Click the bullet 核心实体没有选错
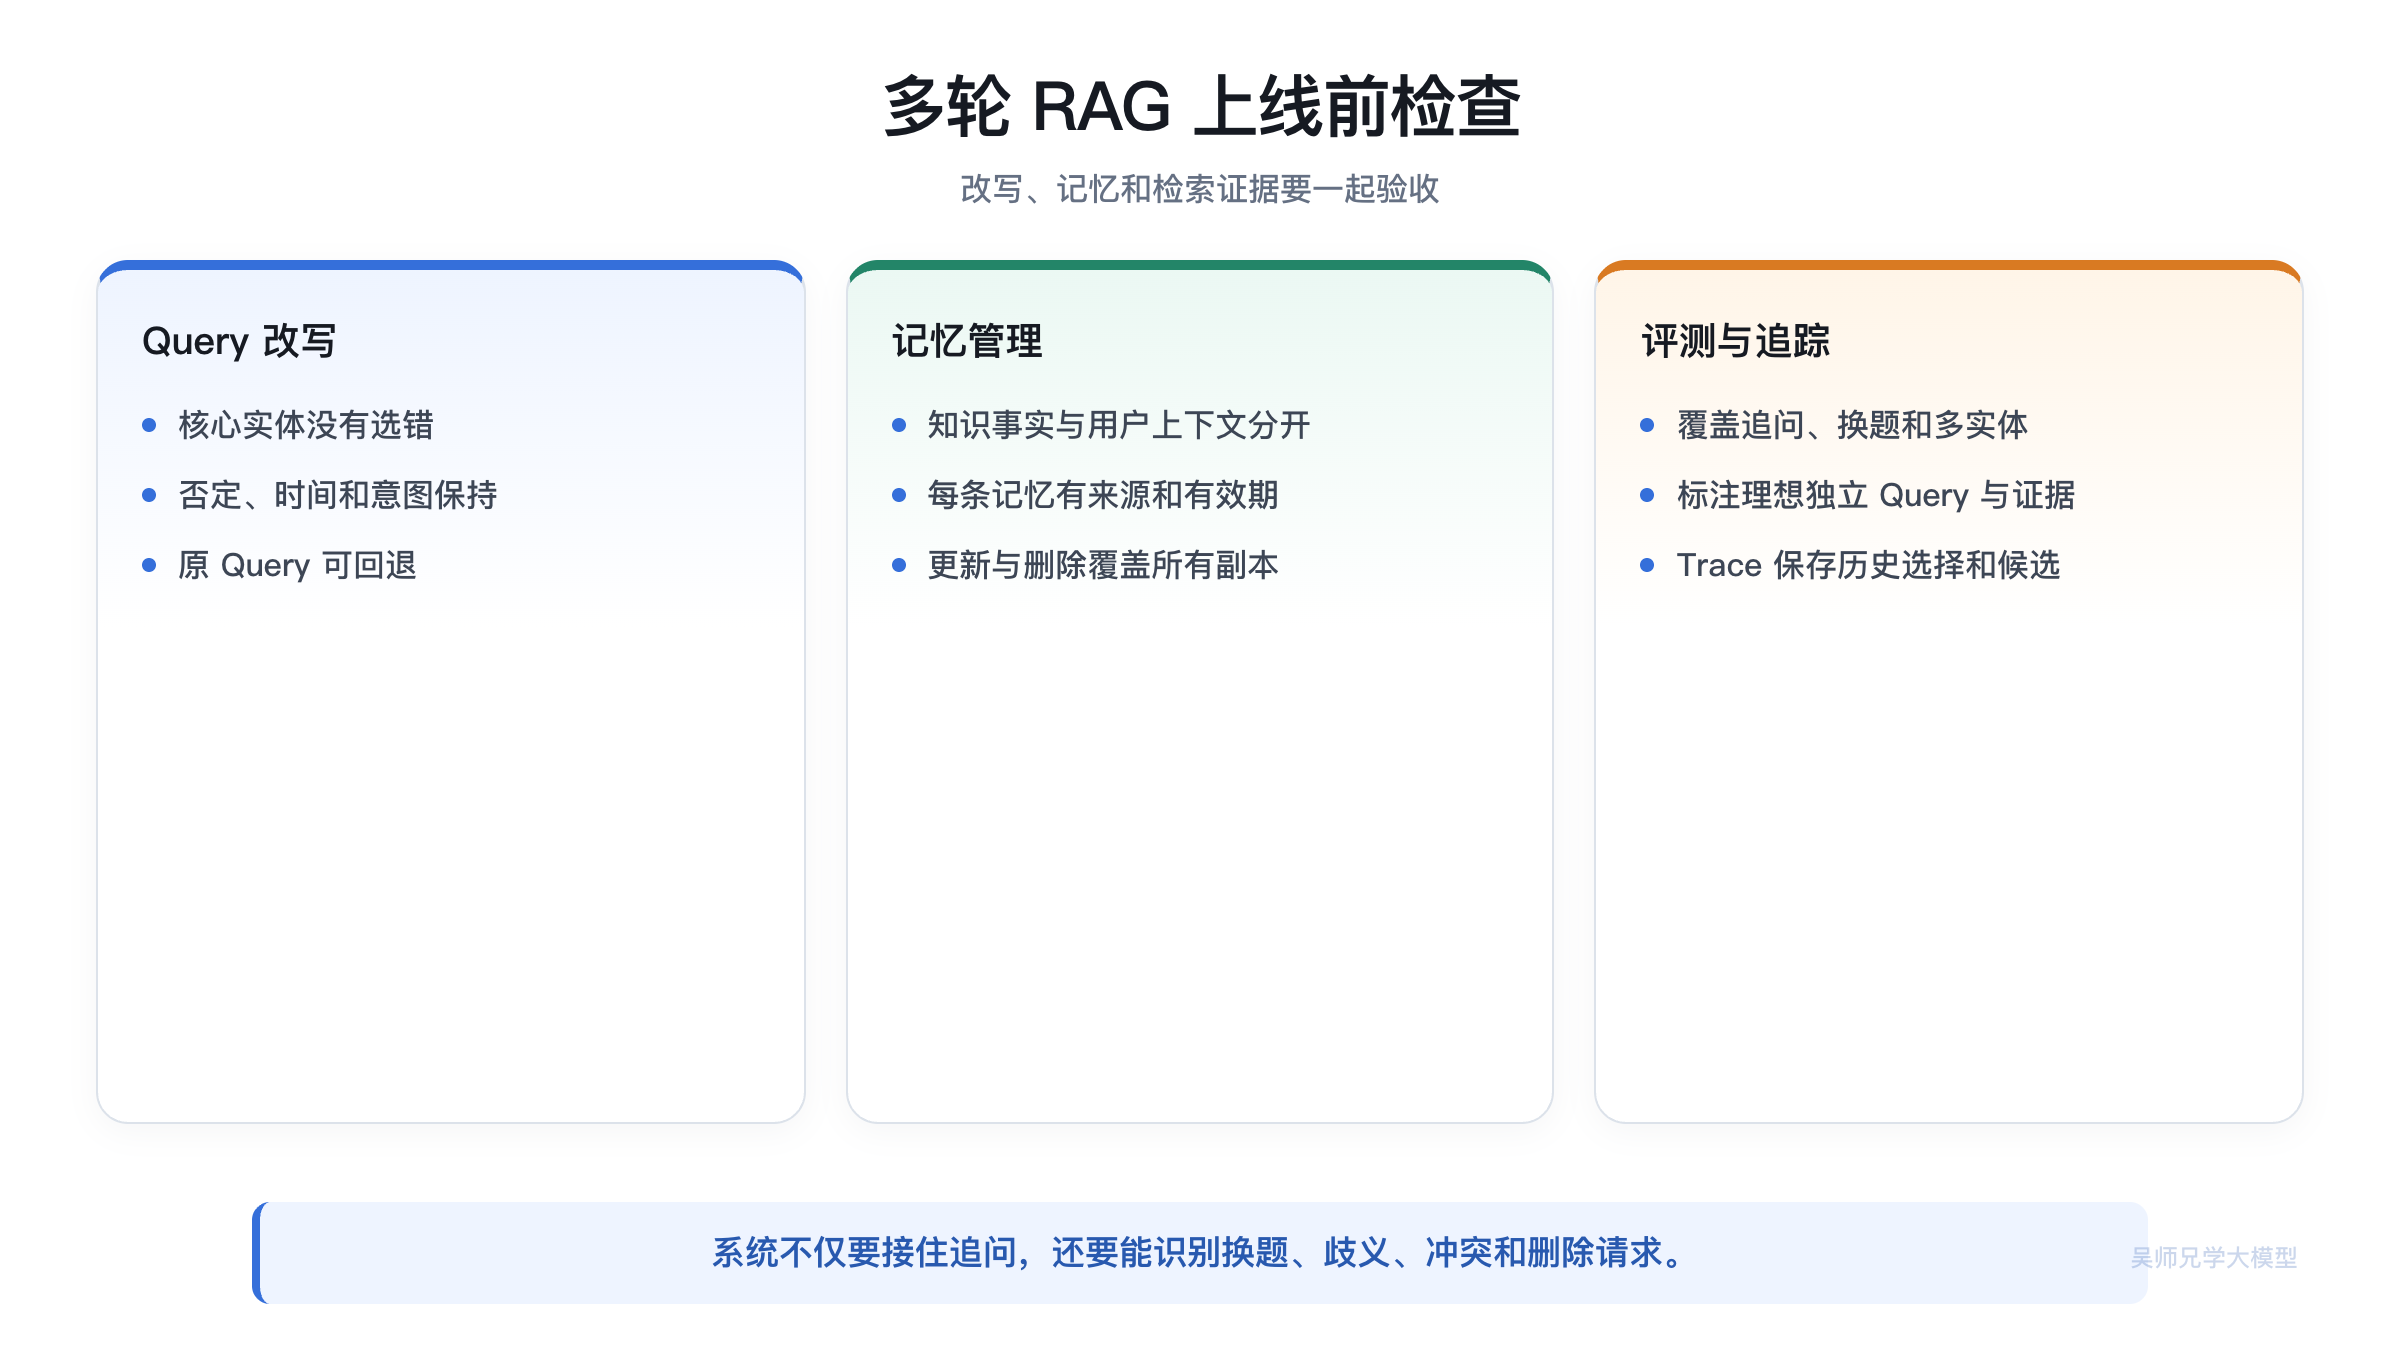Screen dimensions: 2400x1350 306,425
